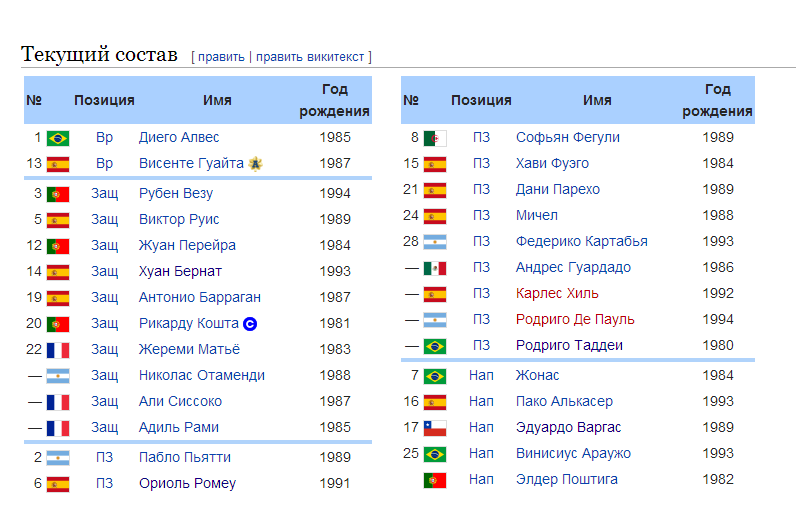The image size is (796, 510).
Task: Click the Portugal flag beside Элдер Поштига
Action: pyautogui.click(x=435, y=480)
